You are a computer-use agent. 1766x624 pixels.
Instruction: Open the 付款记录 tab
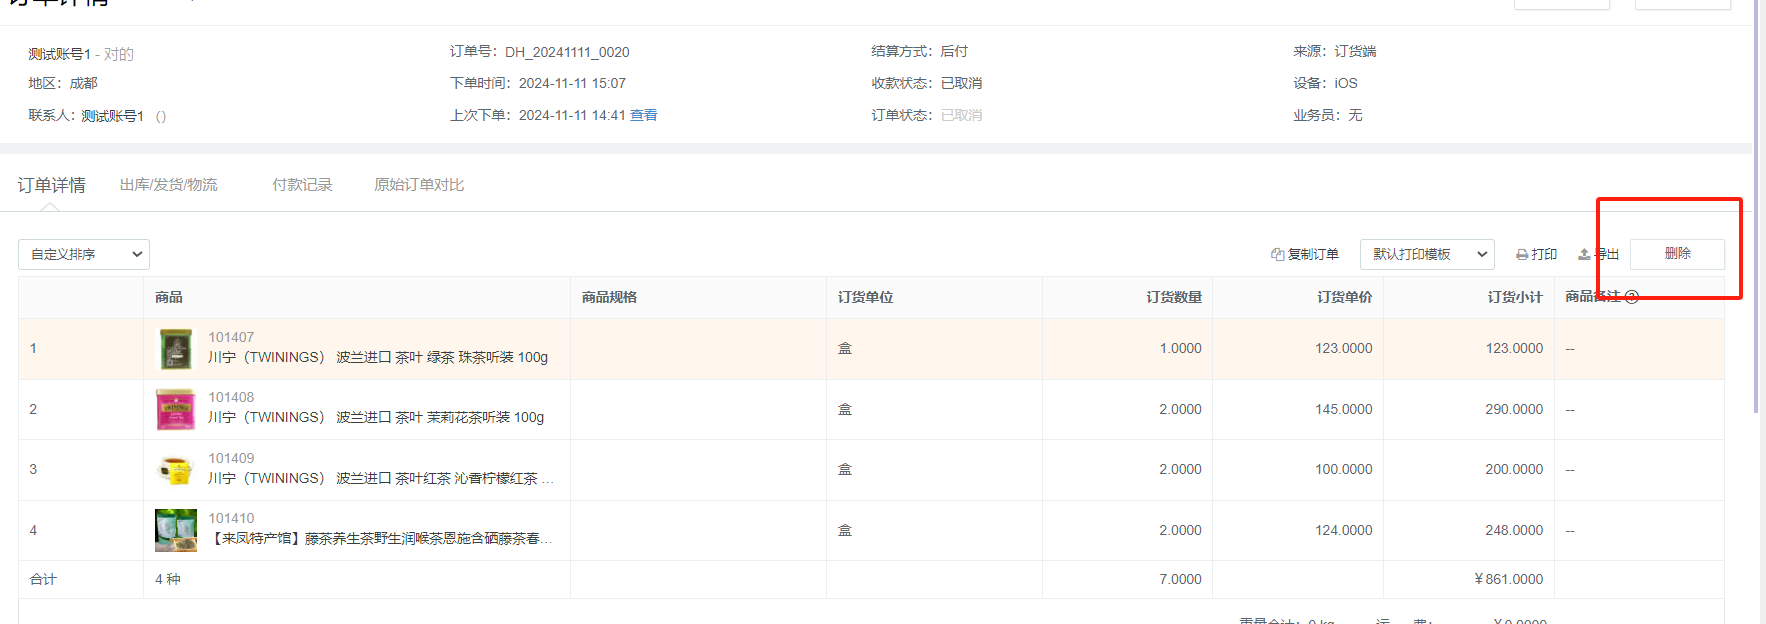[x=302, y=185]
